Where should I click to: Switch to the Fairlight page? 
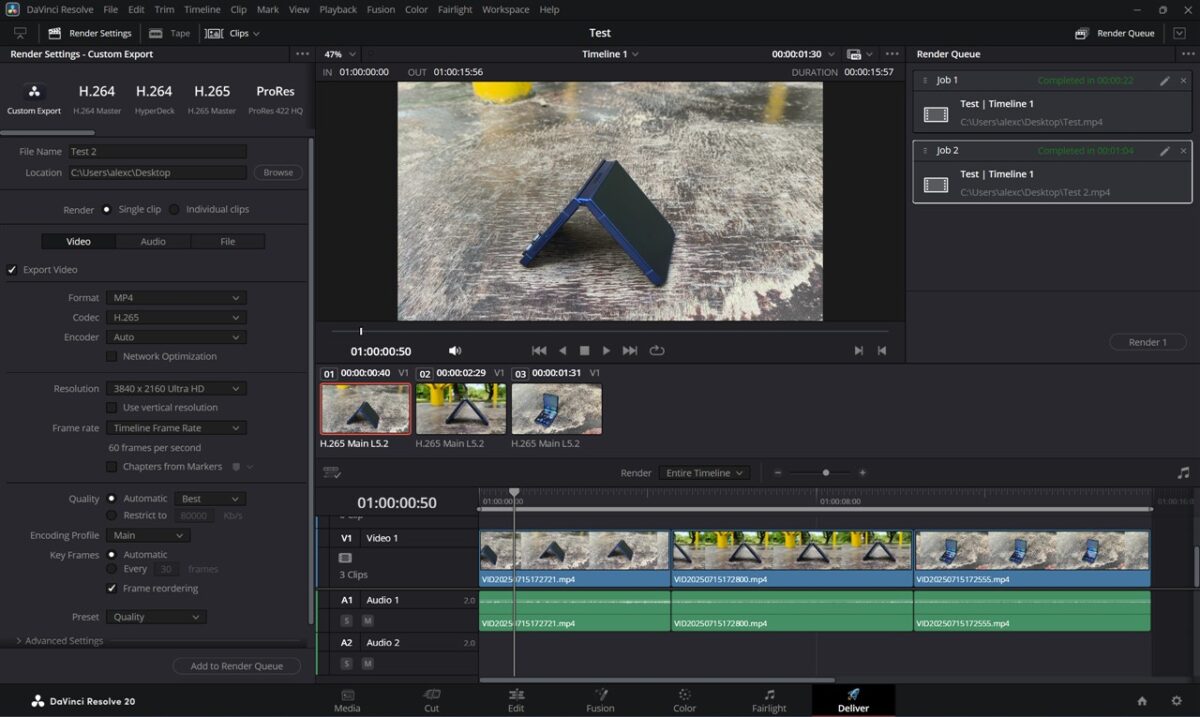pos(769,700)
